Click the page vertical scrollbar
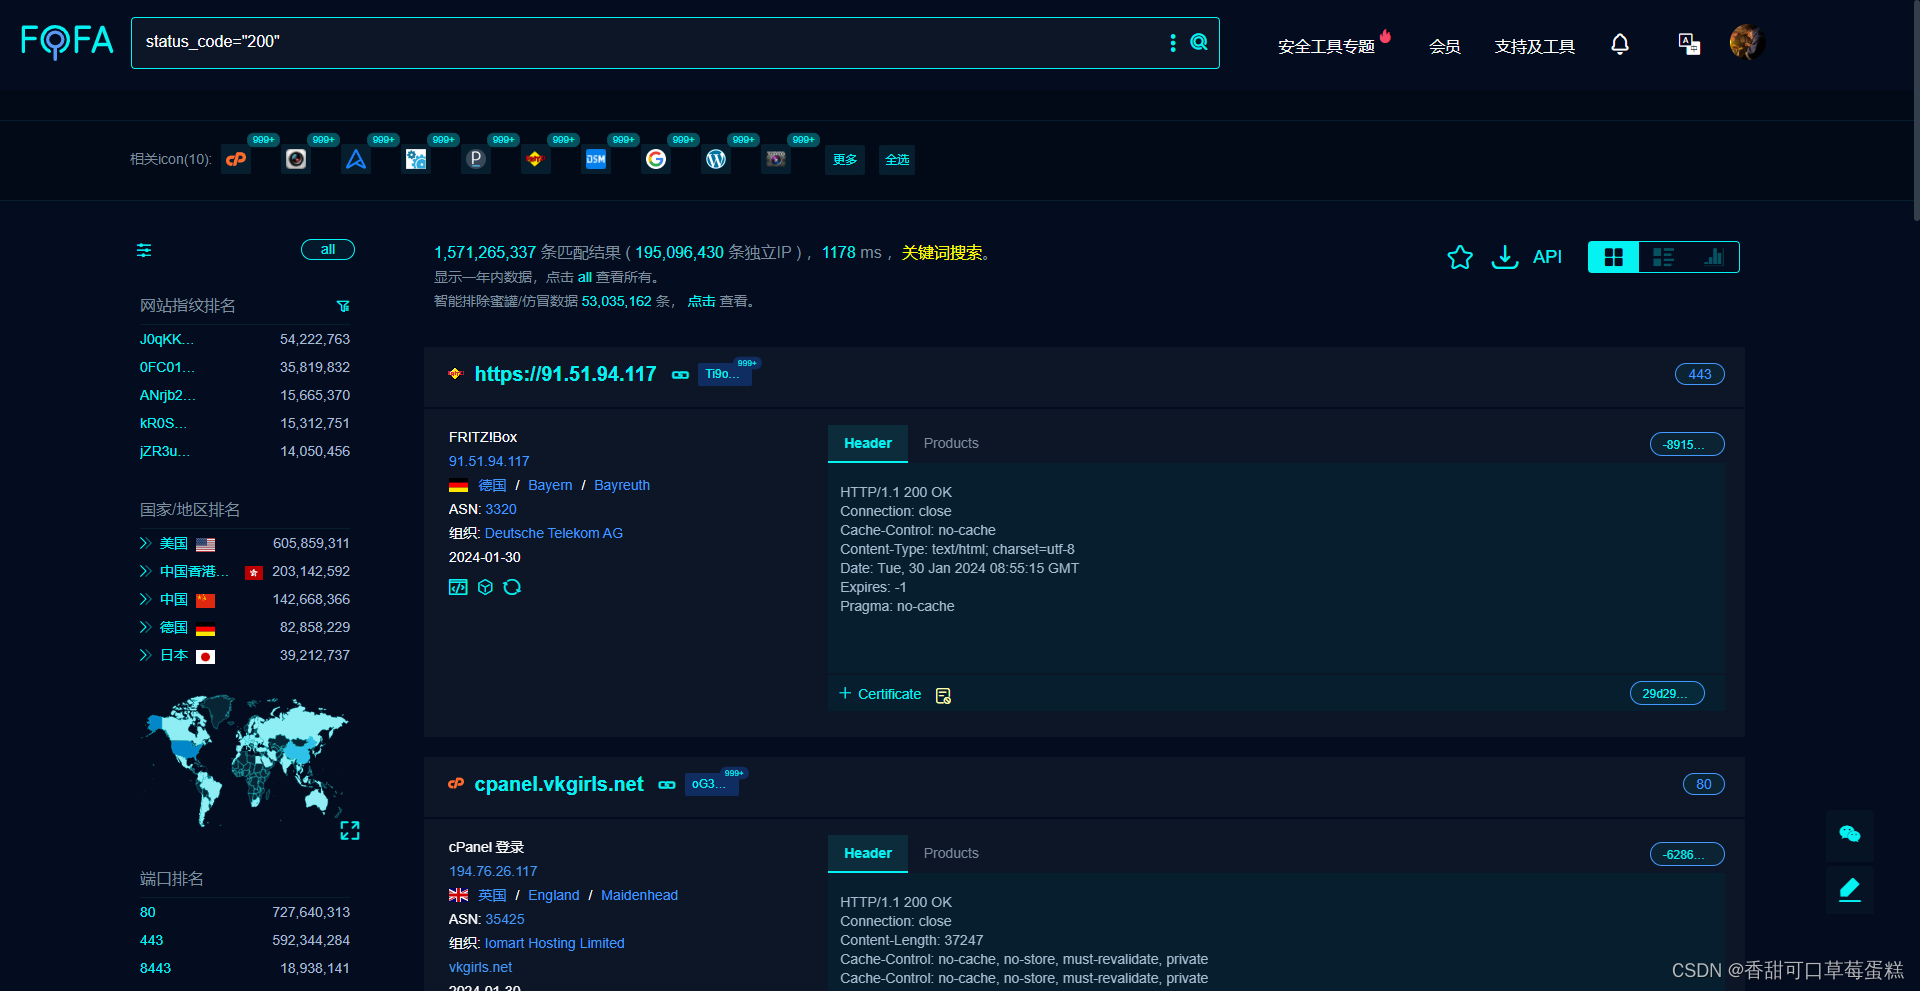 click(1915, 110)
